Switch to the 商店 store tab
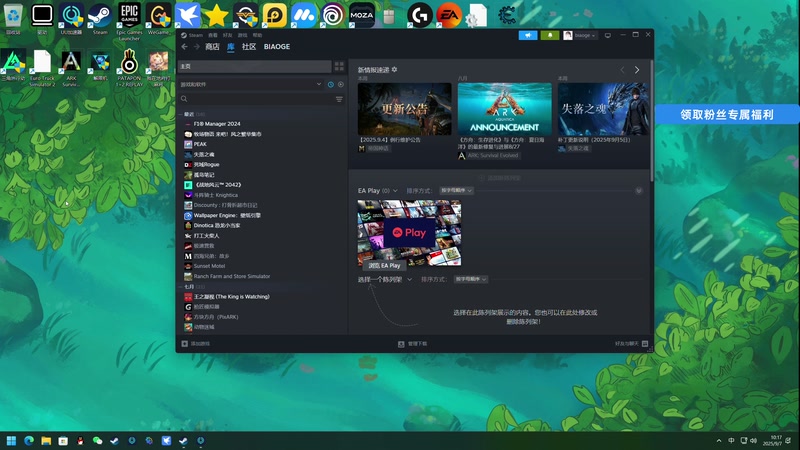Viewport: 800px width, 450px height. coord(212,46)
